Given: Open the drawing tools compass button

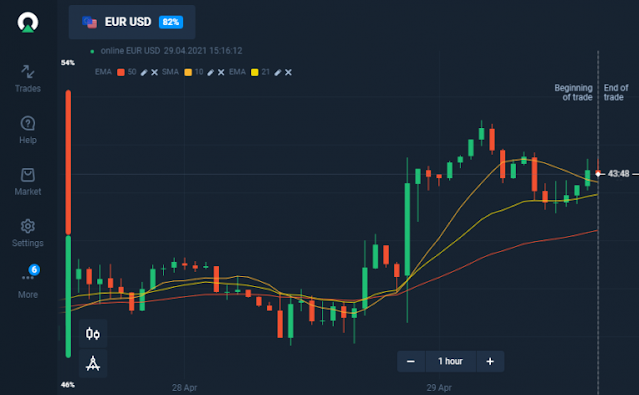Looking at the screenshot, I should 93,363.
